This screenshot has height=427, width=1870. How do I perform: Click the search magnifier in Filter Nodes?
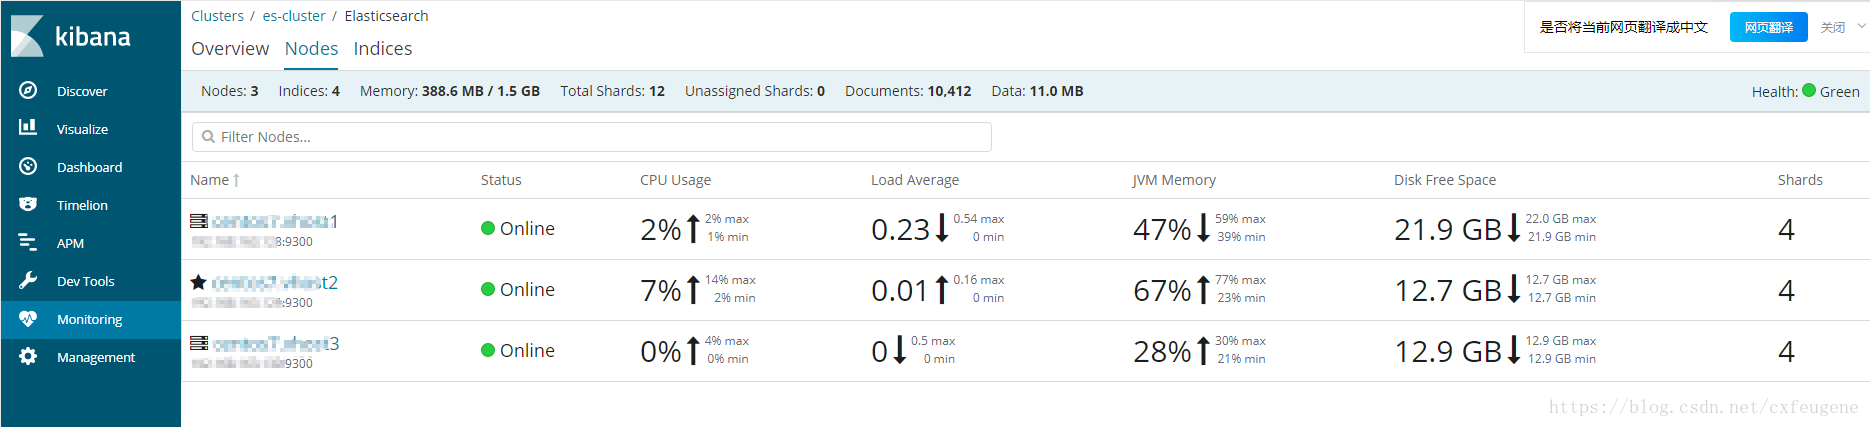tap(208, 137)
